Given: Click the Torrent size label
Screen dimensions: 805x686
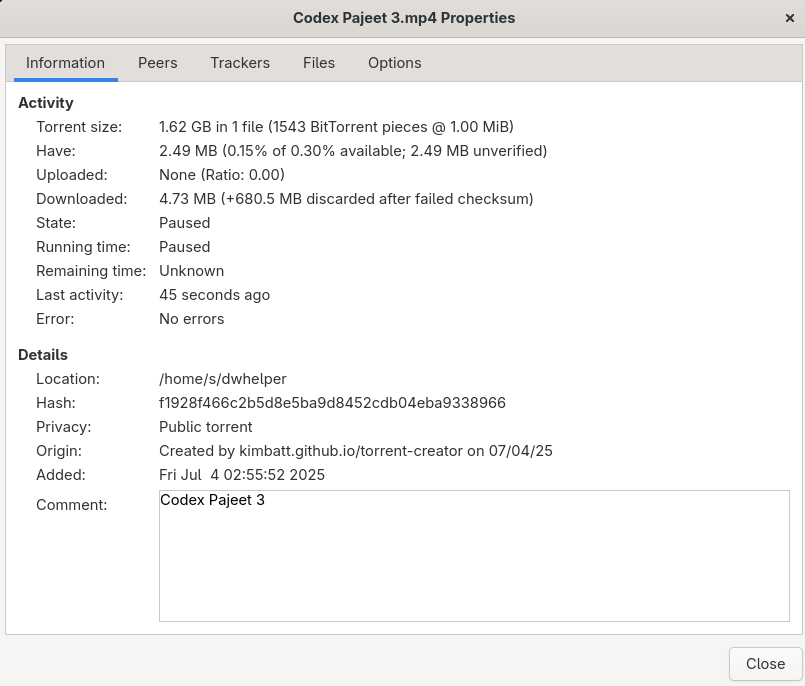Looking at the screenshot, I should pos(79,127).
